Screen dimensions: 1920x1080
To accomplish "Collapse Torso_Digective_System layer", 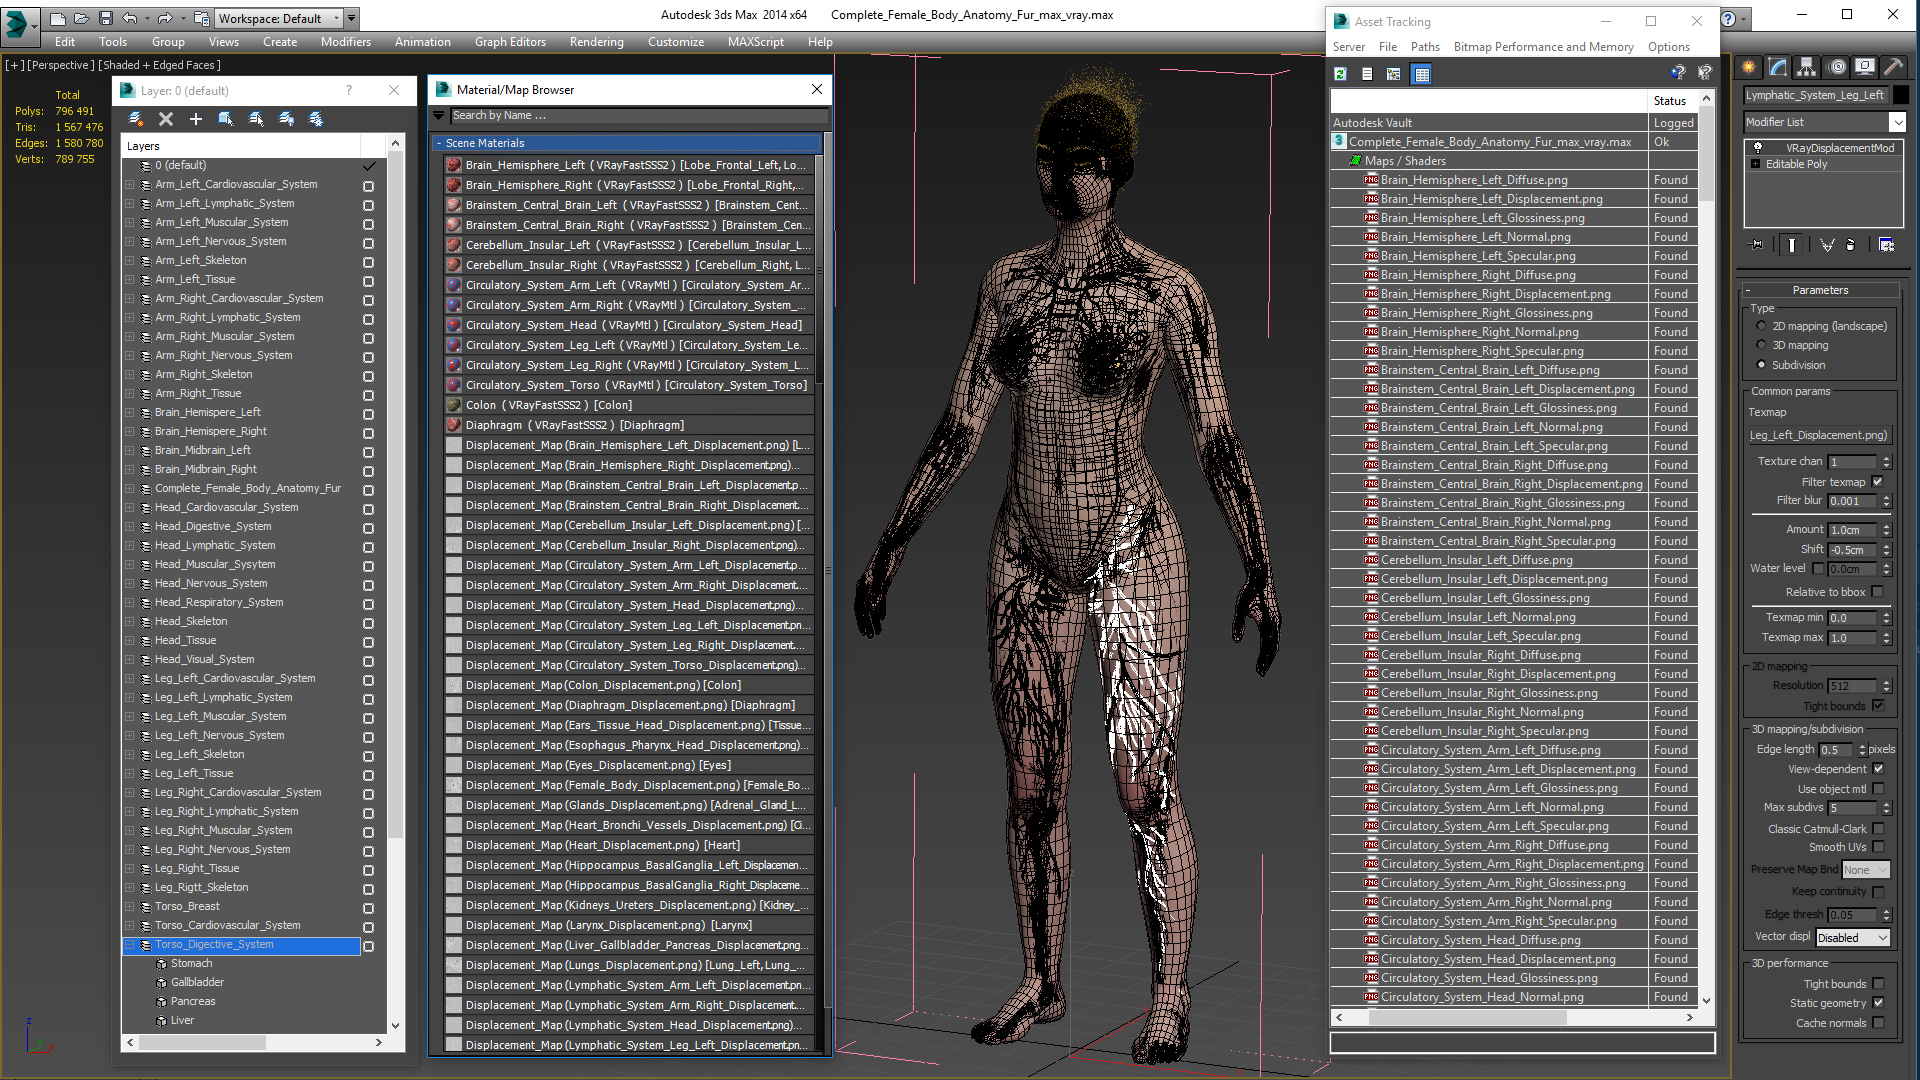I will click(130, 945).
